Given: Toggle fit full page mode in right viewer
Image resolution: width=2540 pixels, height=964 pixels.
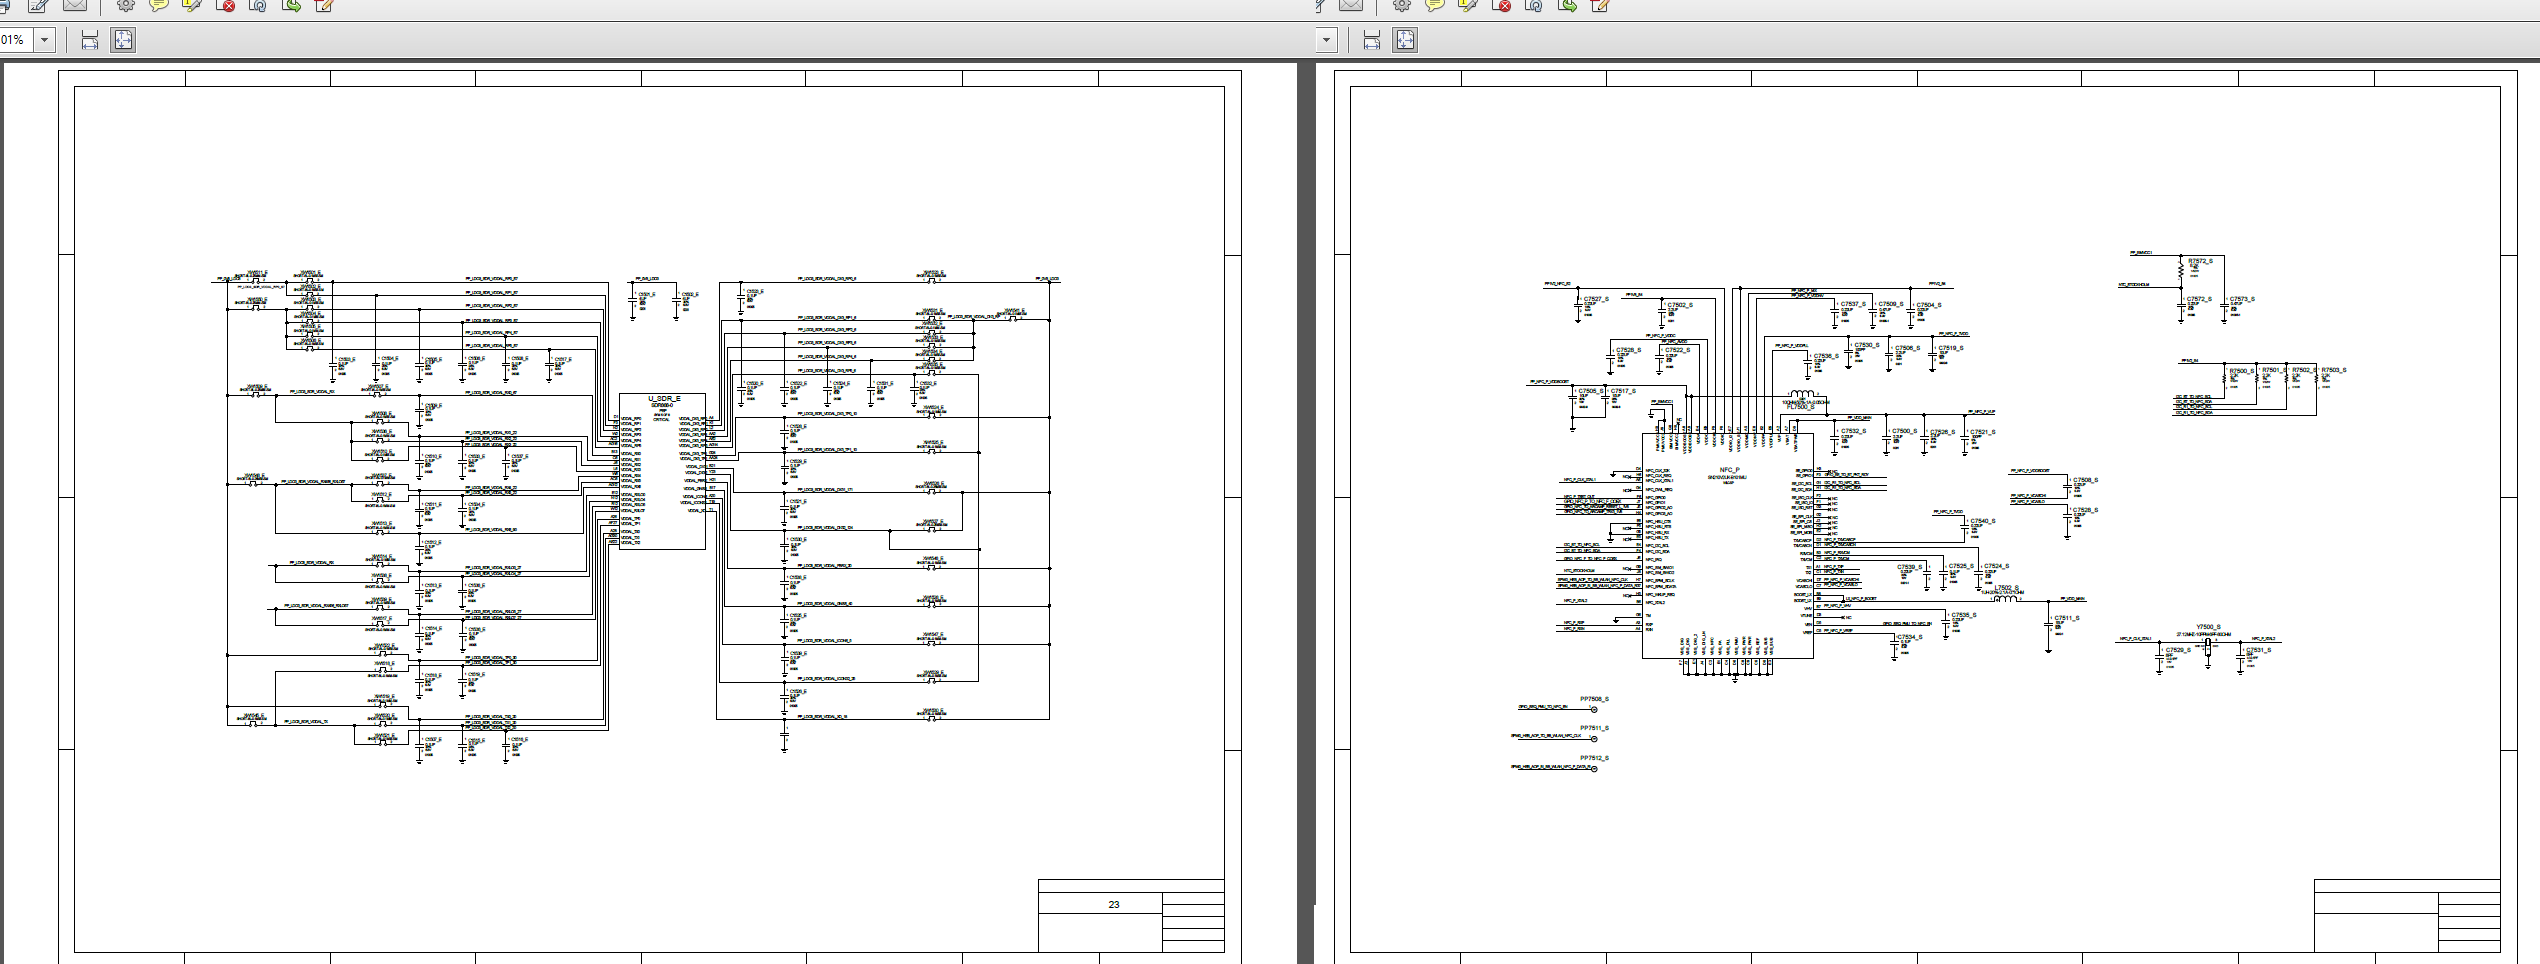Looking at the screenshot, I should point(1405,40).
